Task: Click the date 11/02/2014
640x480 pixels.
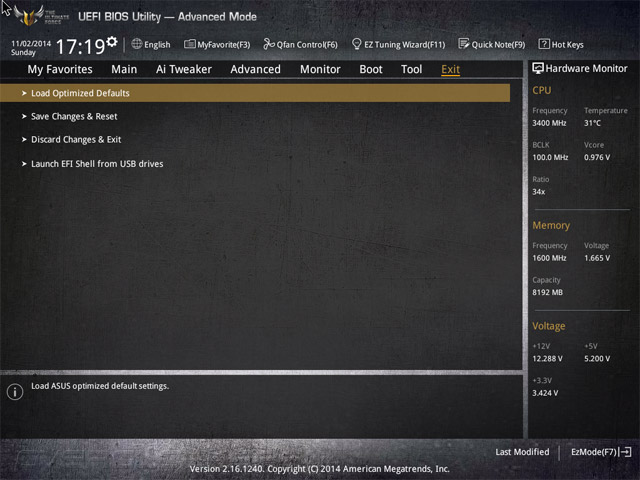Action: pos(31,43)
